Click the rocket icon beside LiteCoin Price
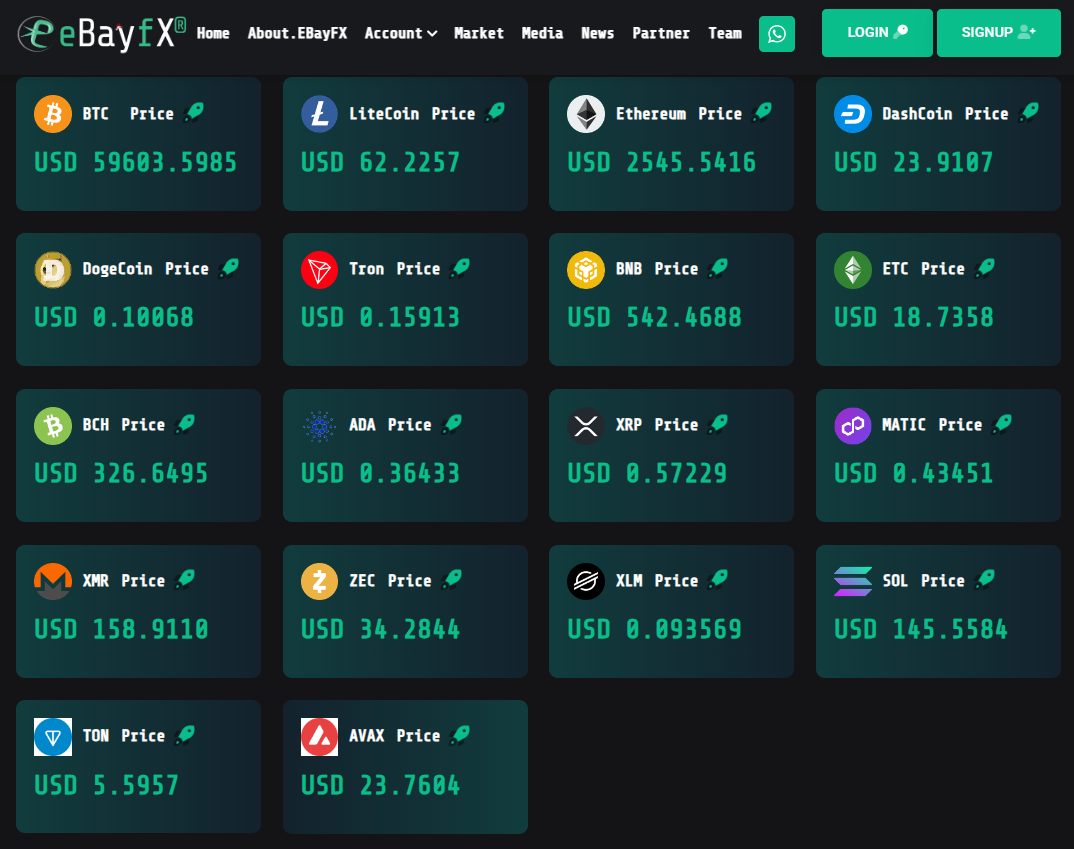The height and width of the screenshot is (849, 1074). coord(495,113)
